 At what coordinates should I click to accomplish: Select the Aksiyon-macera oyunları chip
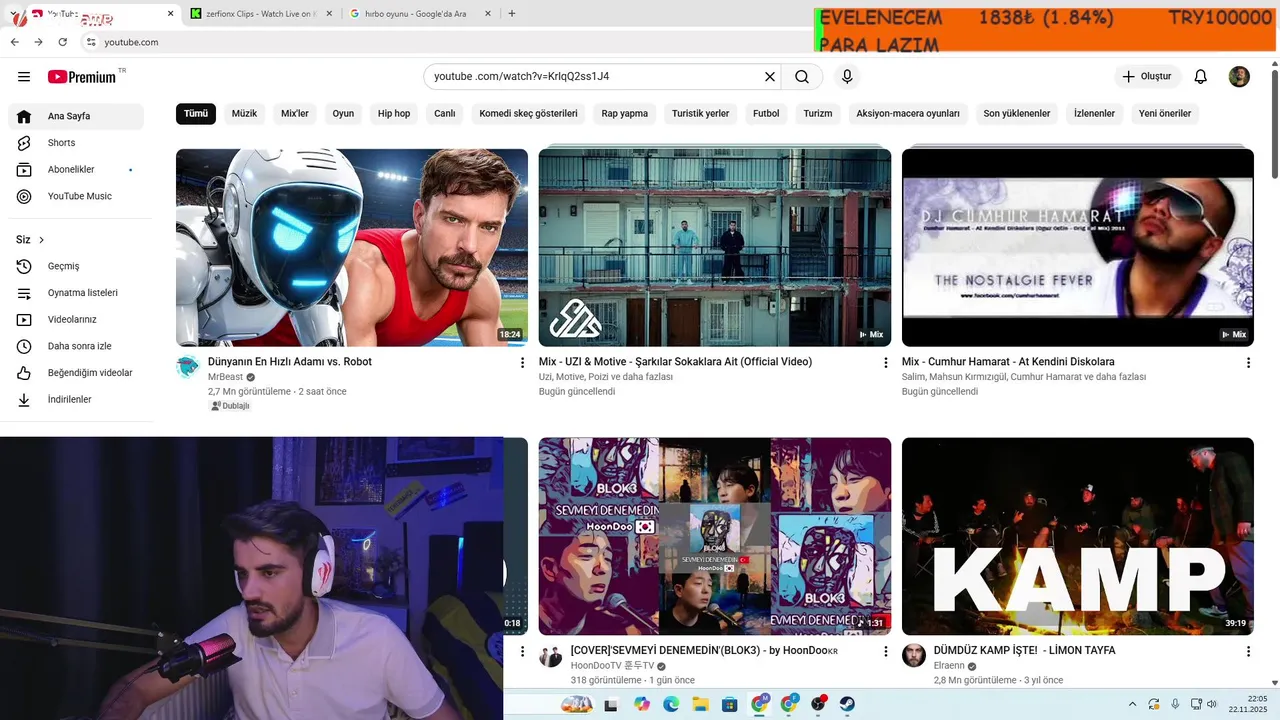point(908,113)
